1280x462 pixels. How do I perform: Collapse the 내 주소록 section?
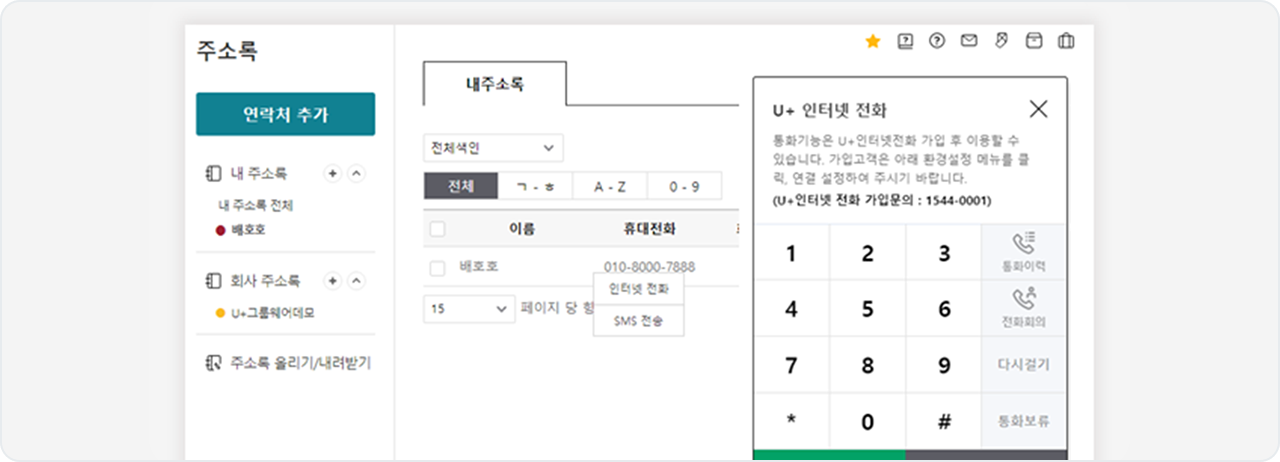pyautogui.click(x=357, y=173)
